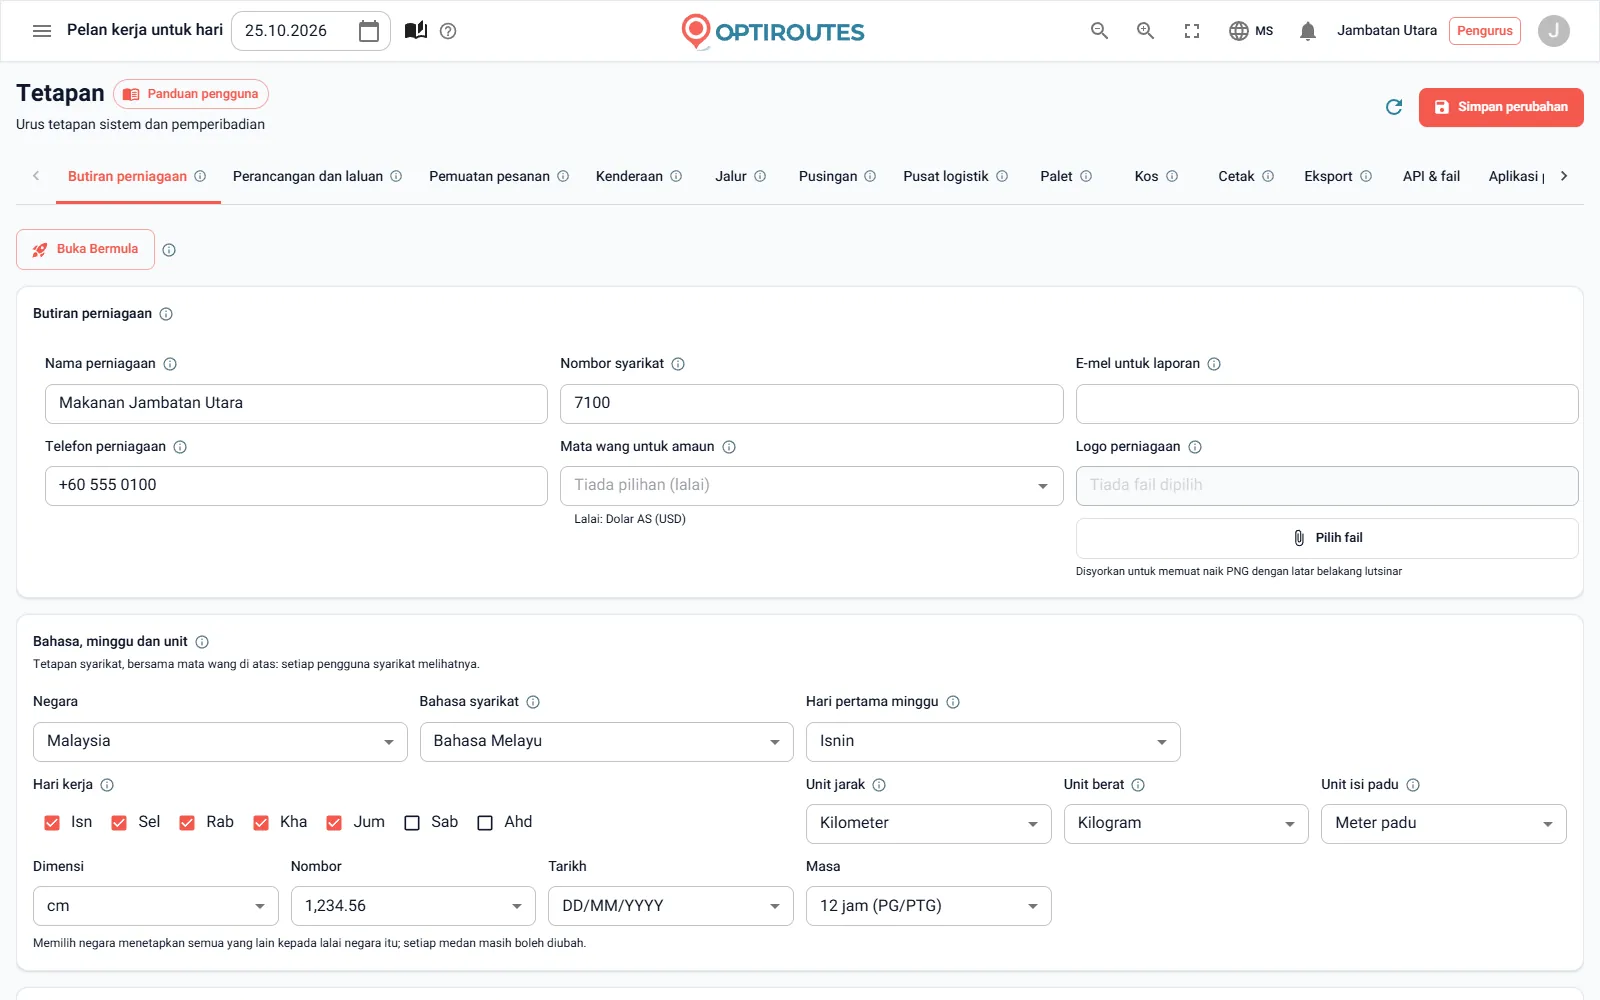Screen dimensions: 1600x1000
Task: Switch to the Kenderaan tab
Action: click(x=638, y=177)
